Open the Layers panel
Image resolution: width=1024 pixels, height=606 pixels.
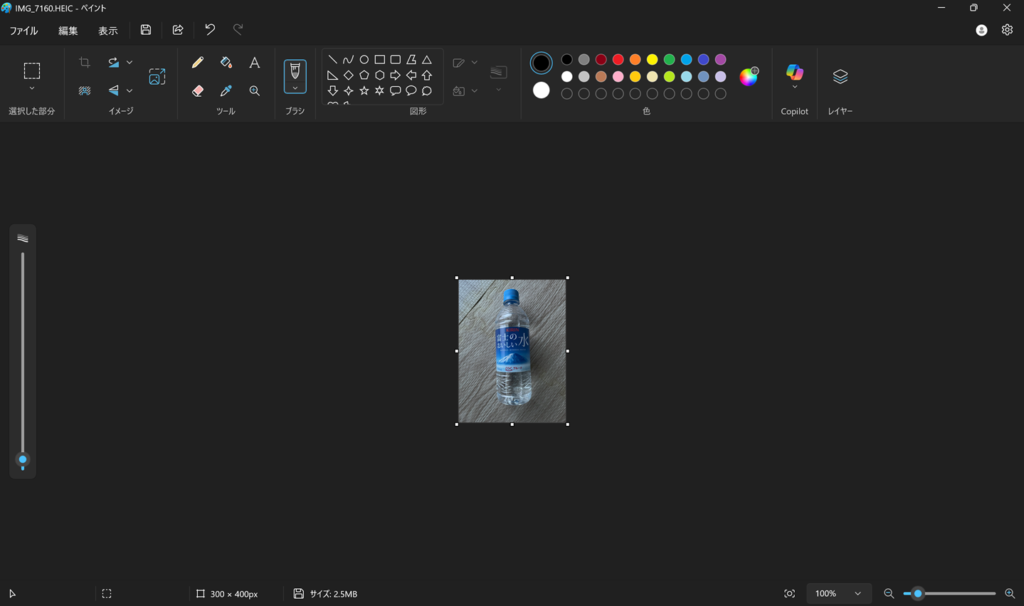click(840, 76)
